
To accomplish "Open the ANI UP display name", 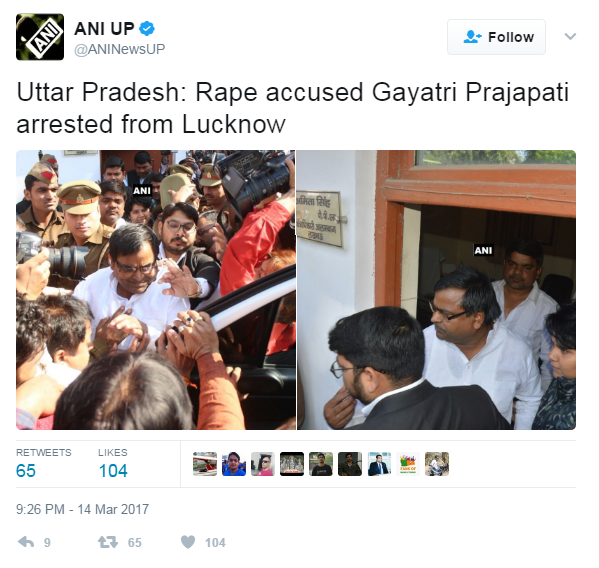I will point(104,29).
